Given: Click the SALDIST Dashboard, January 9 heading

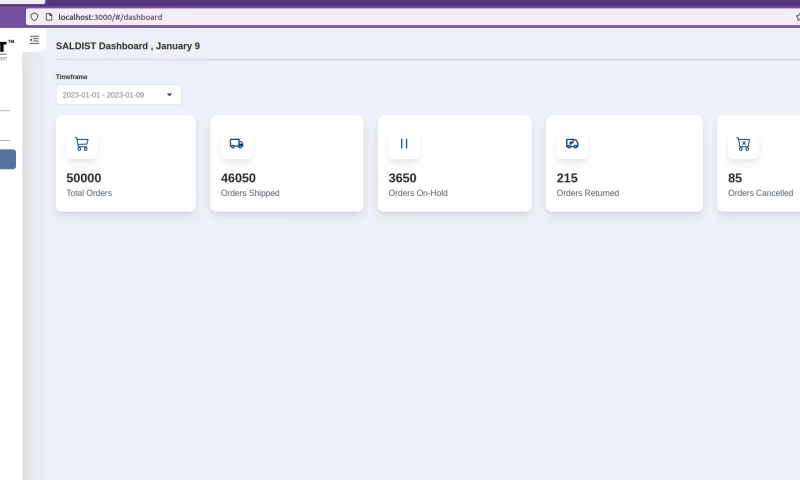Looking at the screenshot, I should [128, 46].
